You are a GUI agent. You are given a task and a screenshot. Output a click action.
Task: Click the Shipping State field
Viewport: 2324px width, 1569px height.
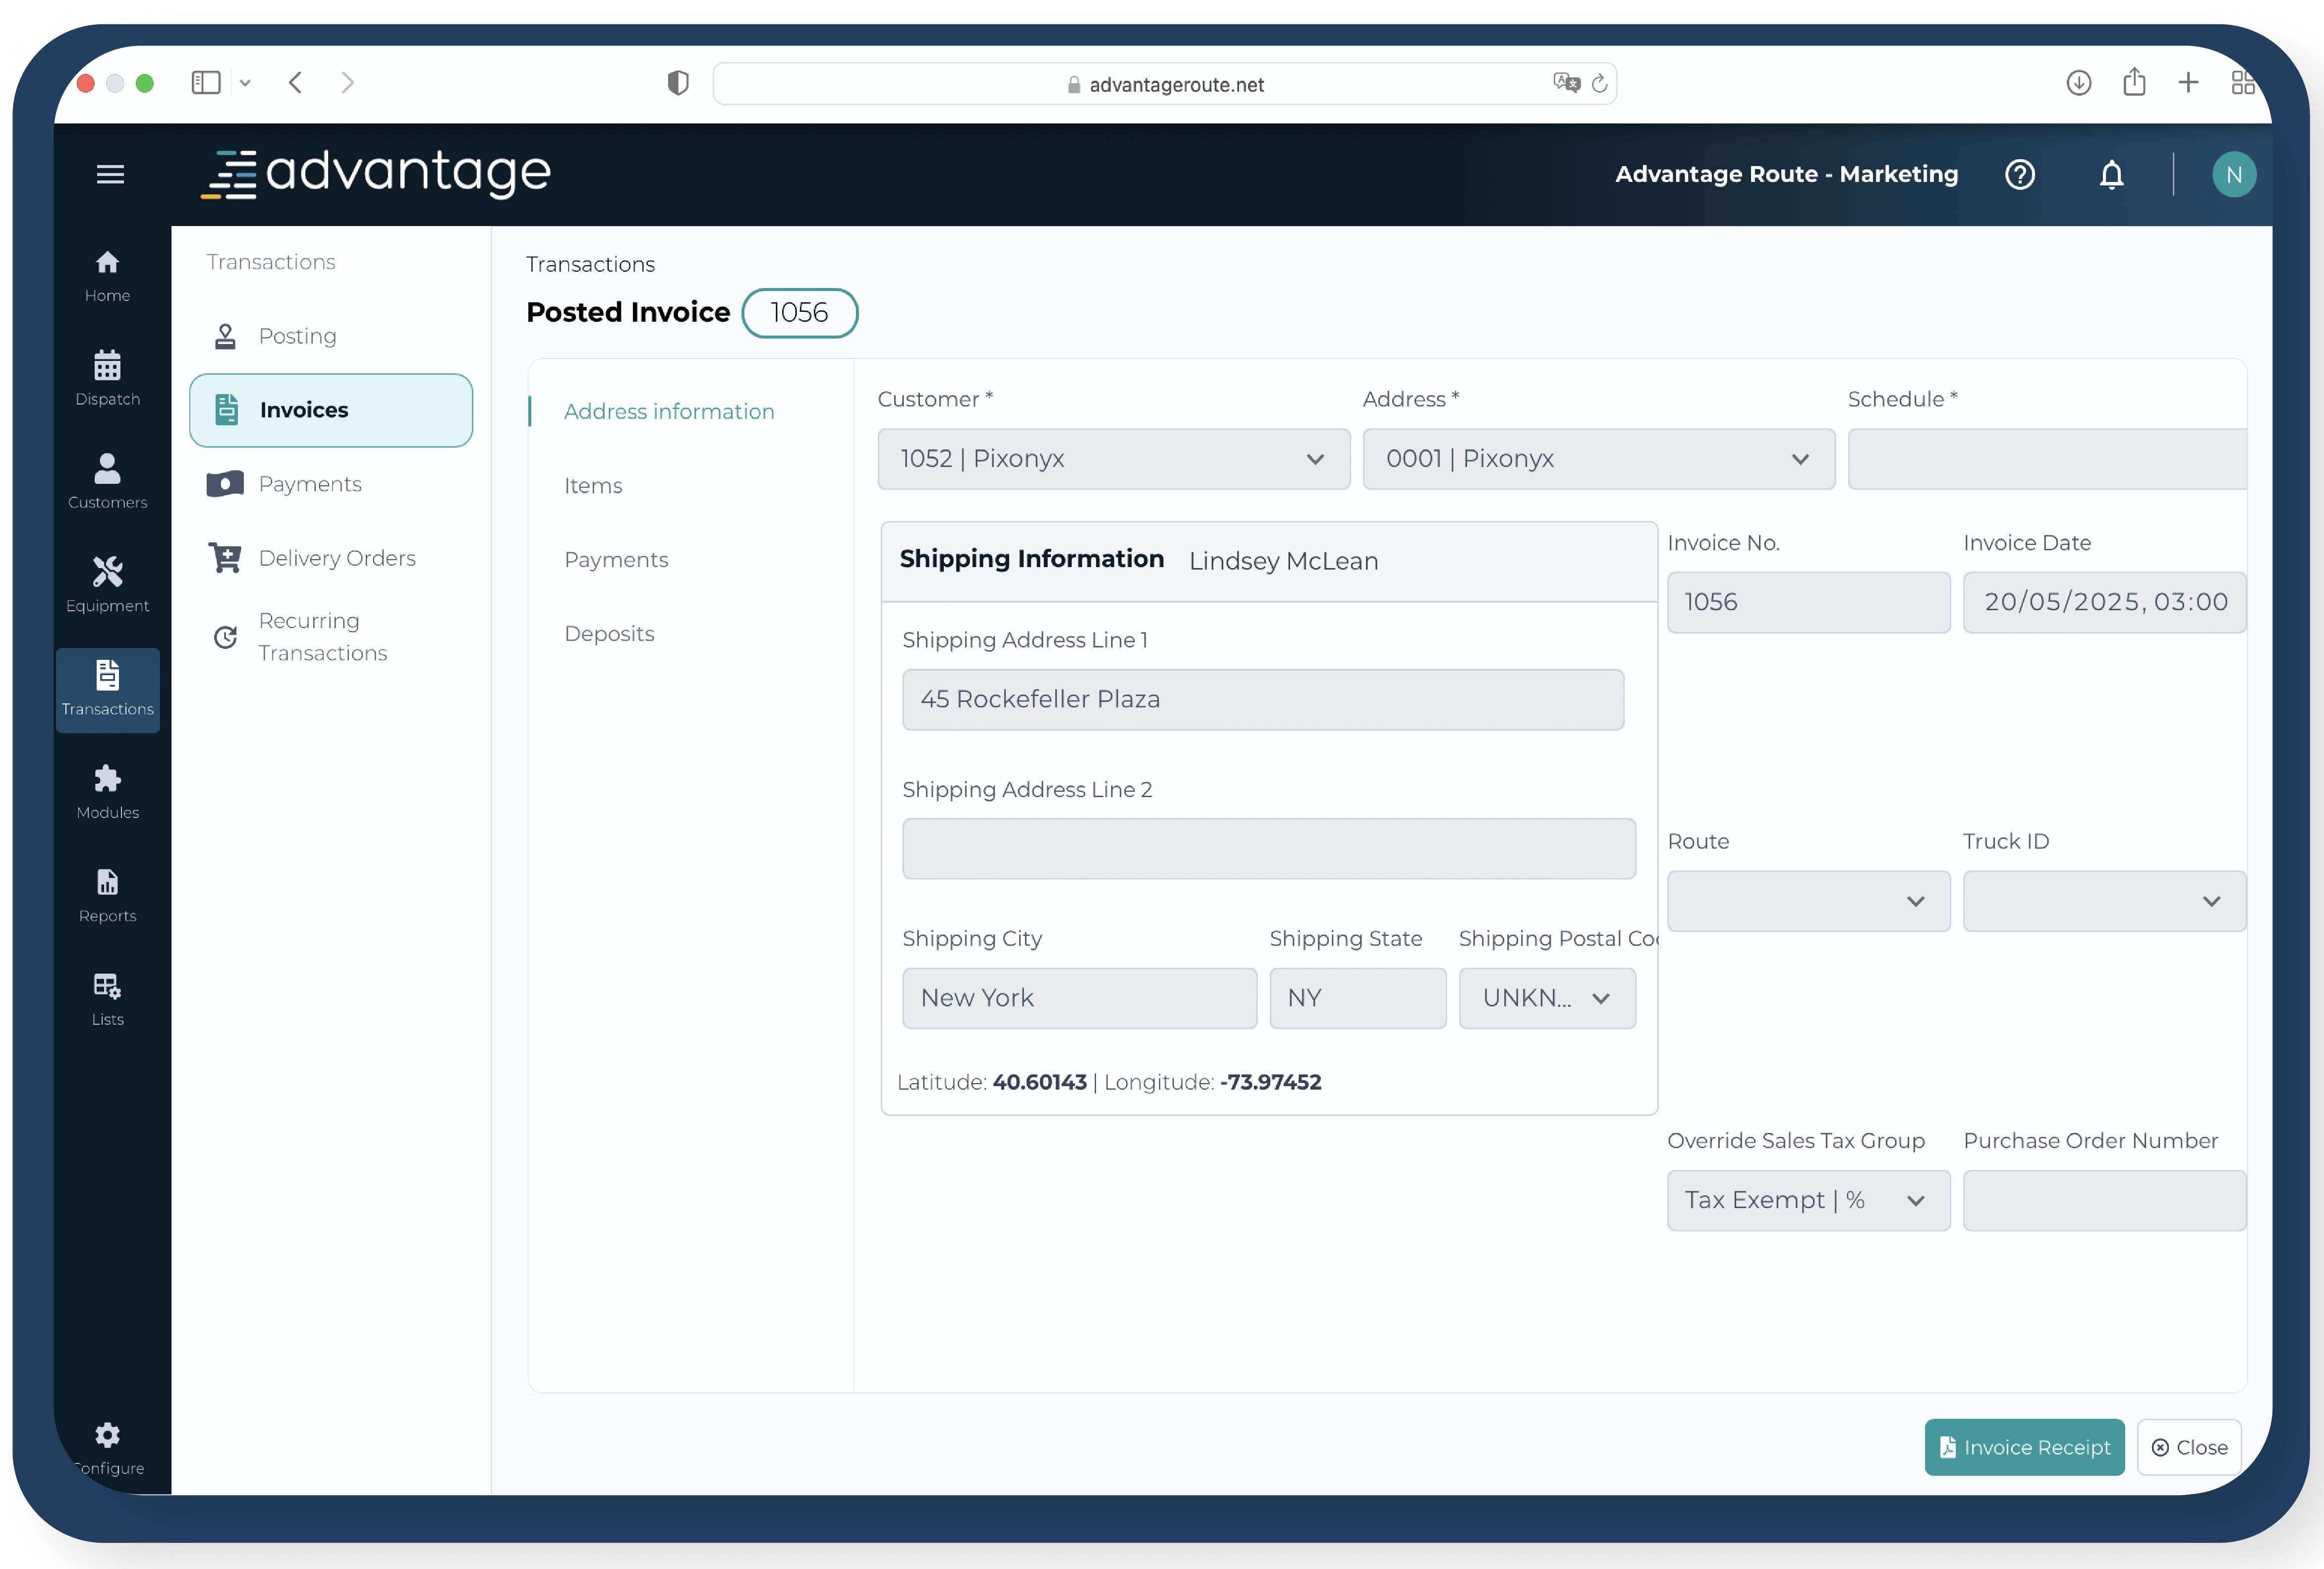click(x=1357, y=998)
